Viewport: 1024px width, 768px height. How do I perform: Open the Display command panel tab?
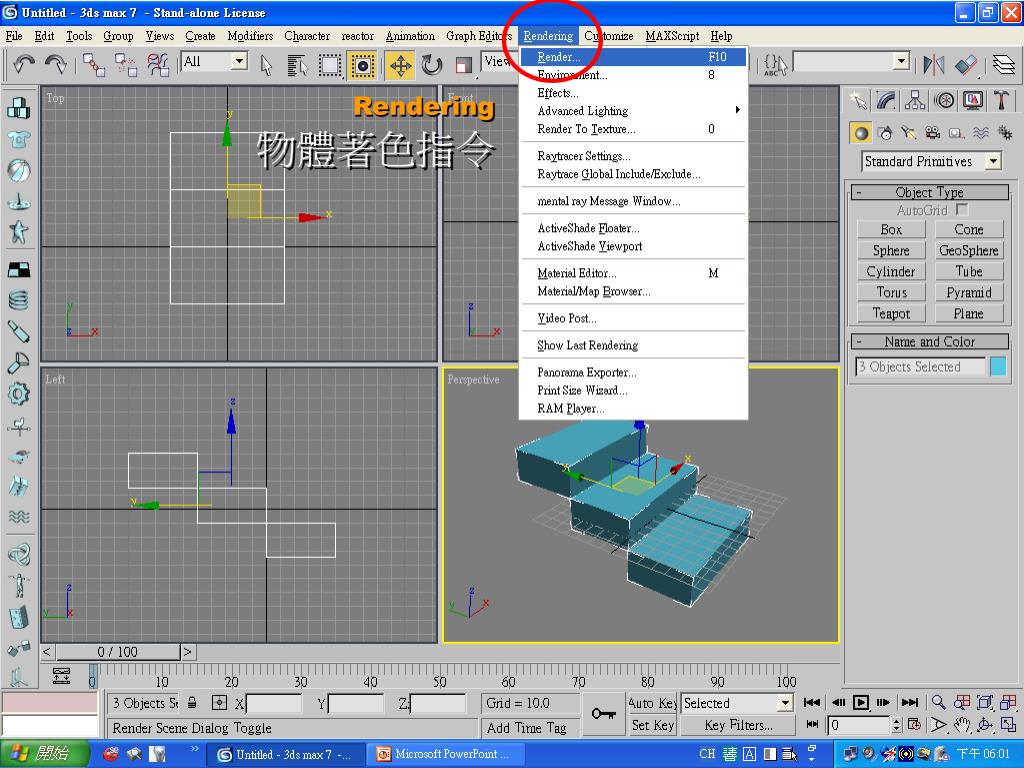[x=972, y=100]
